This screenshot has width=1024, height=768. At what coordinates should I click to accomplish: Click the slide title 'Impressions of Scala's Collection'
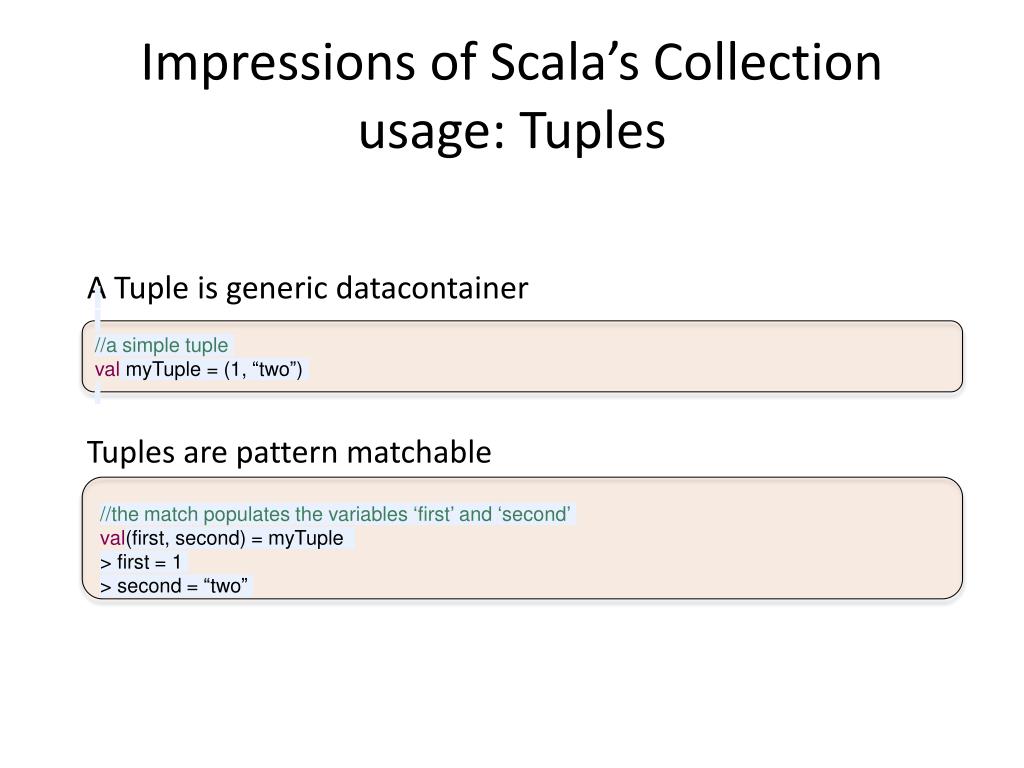pyautogui.click(x=511, y=63)
